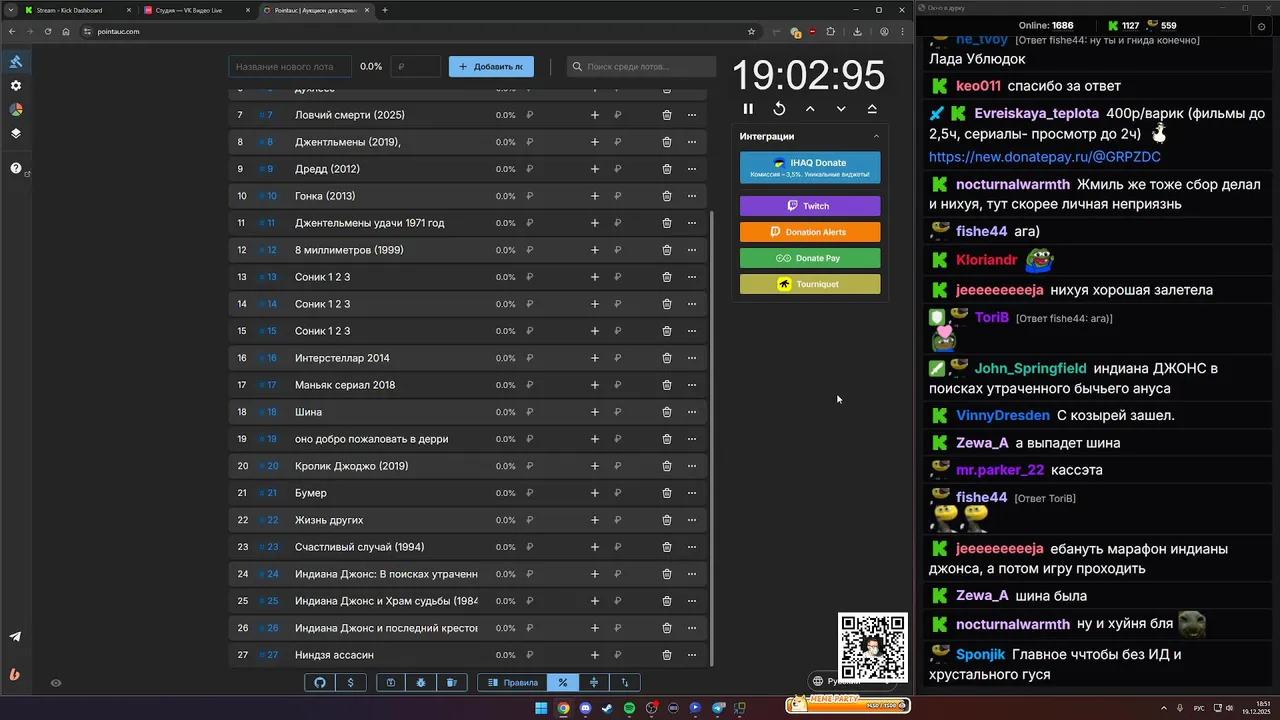Image resolution: width=1280 pixels, height=720 pixels.
Task: Open more options for Жизнь других
Action: [x=692, y=520]
